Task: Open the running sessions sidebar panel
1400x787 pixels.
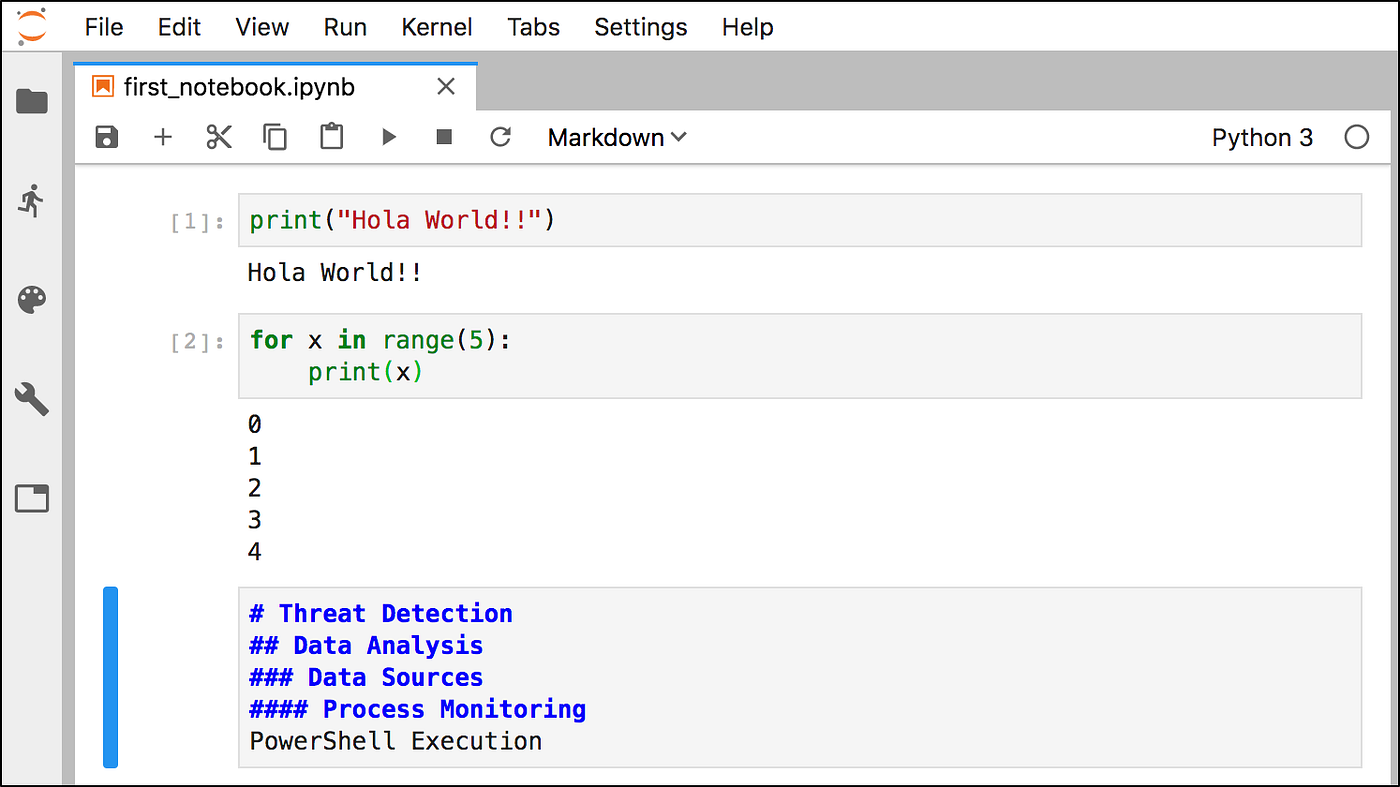Action: click(32, 200)
